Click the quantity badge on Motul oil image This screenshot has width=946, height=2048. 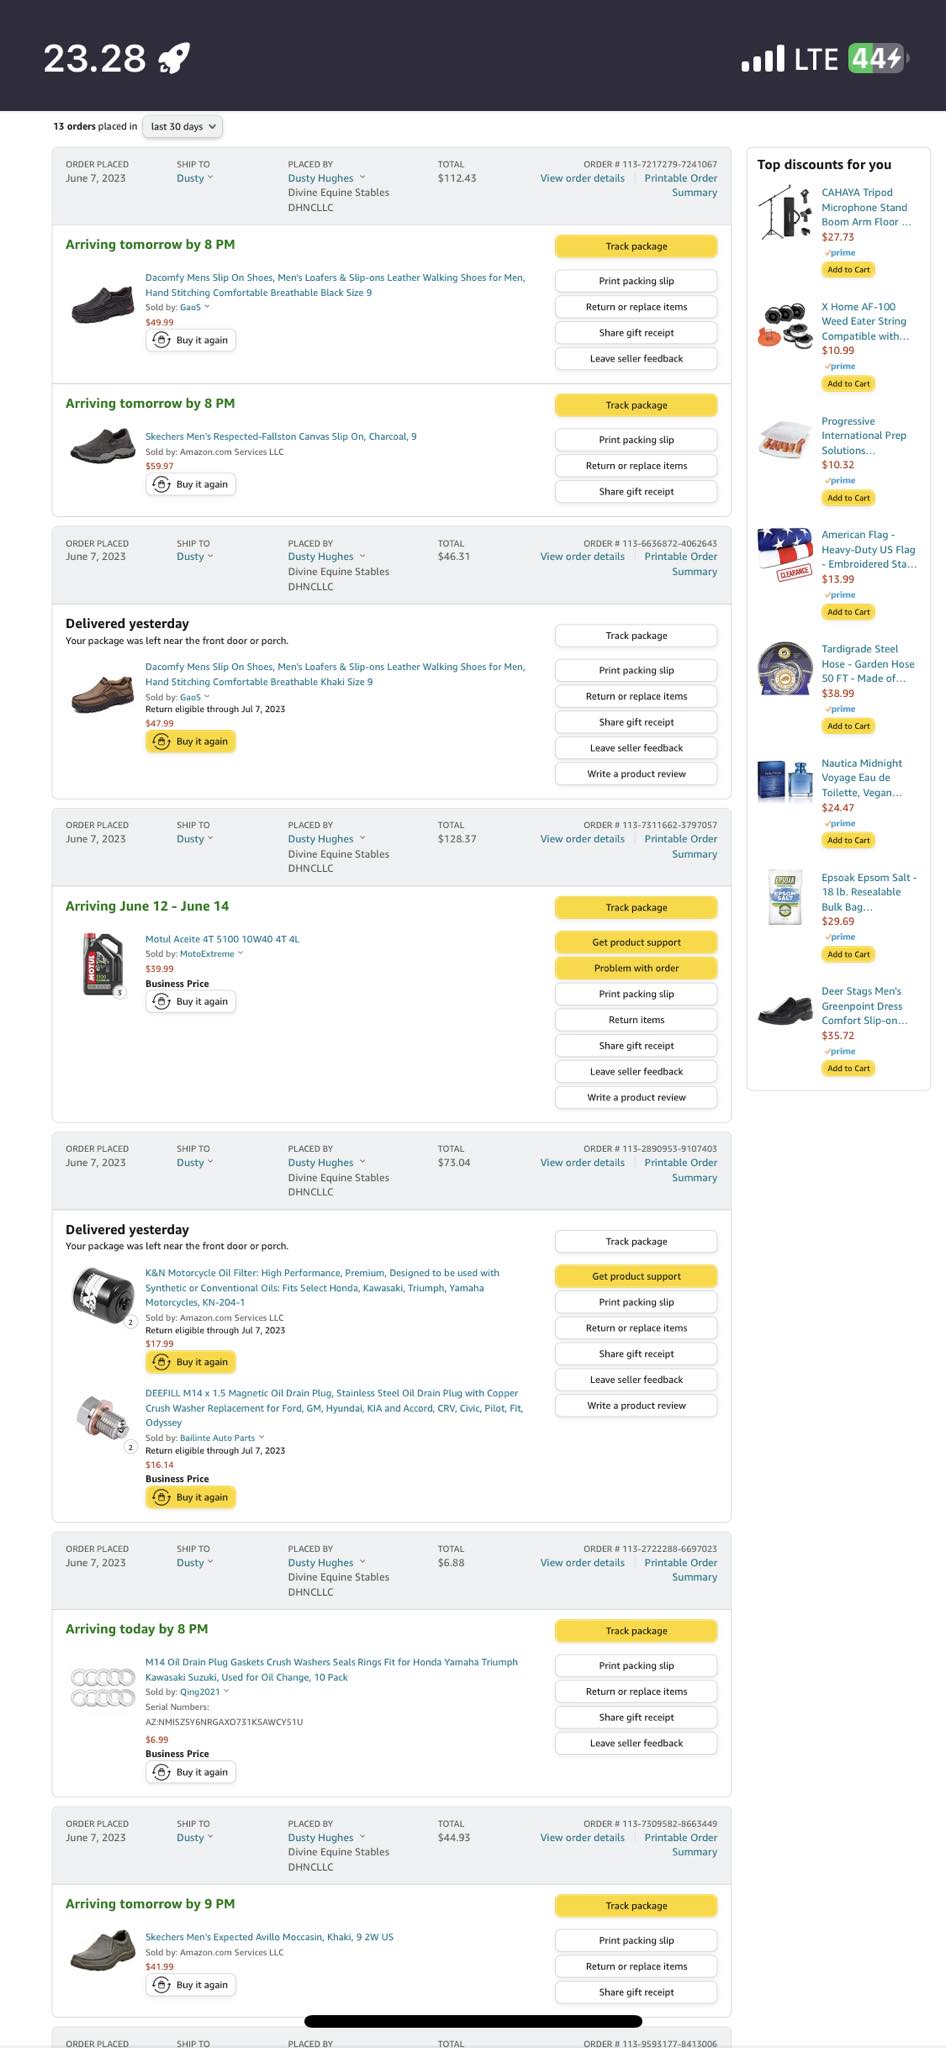click(120, 992)
